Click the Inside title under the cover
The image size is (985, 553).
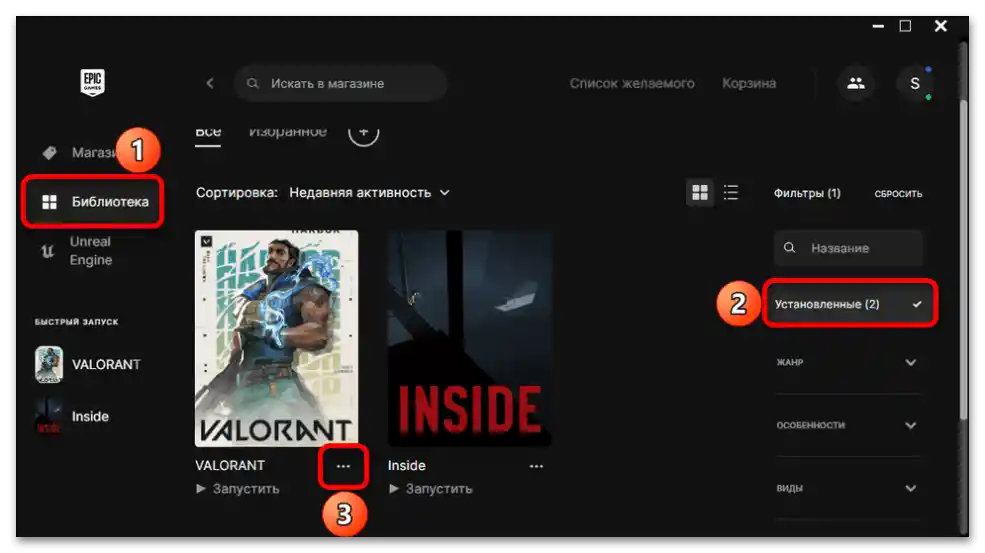click(x=406, y=466)
